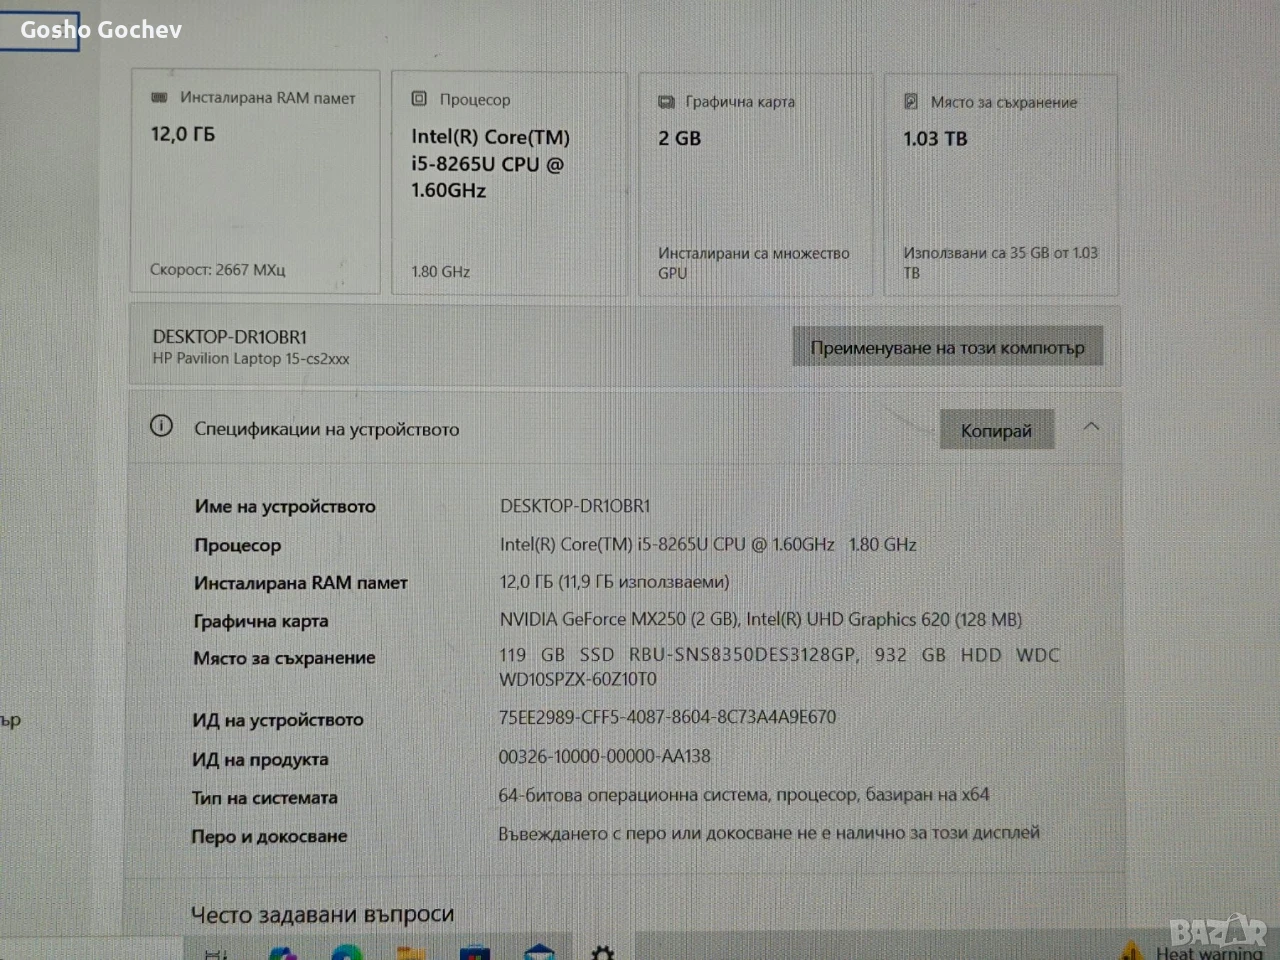Click the storage drive icon

(x=911, y=102)
